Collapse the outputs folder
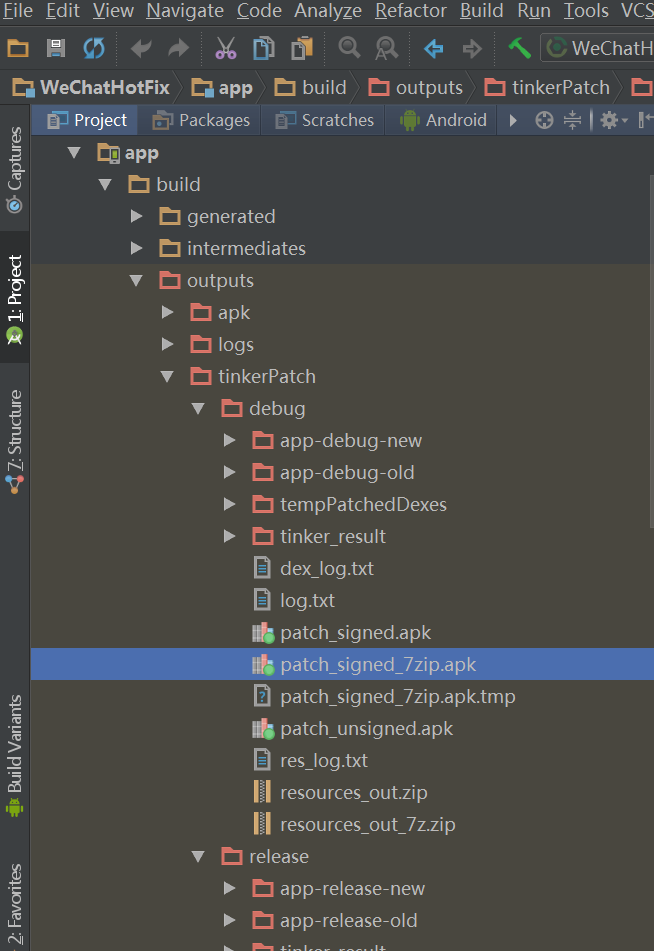 pyautogui.click(x=136, y=280)
